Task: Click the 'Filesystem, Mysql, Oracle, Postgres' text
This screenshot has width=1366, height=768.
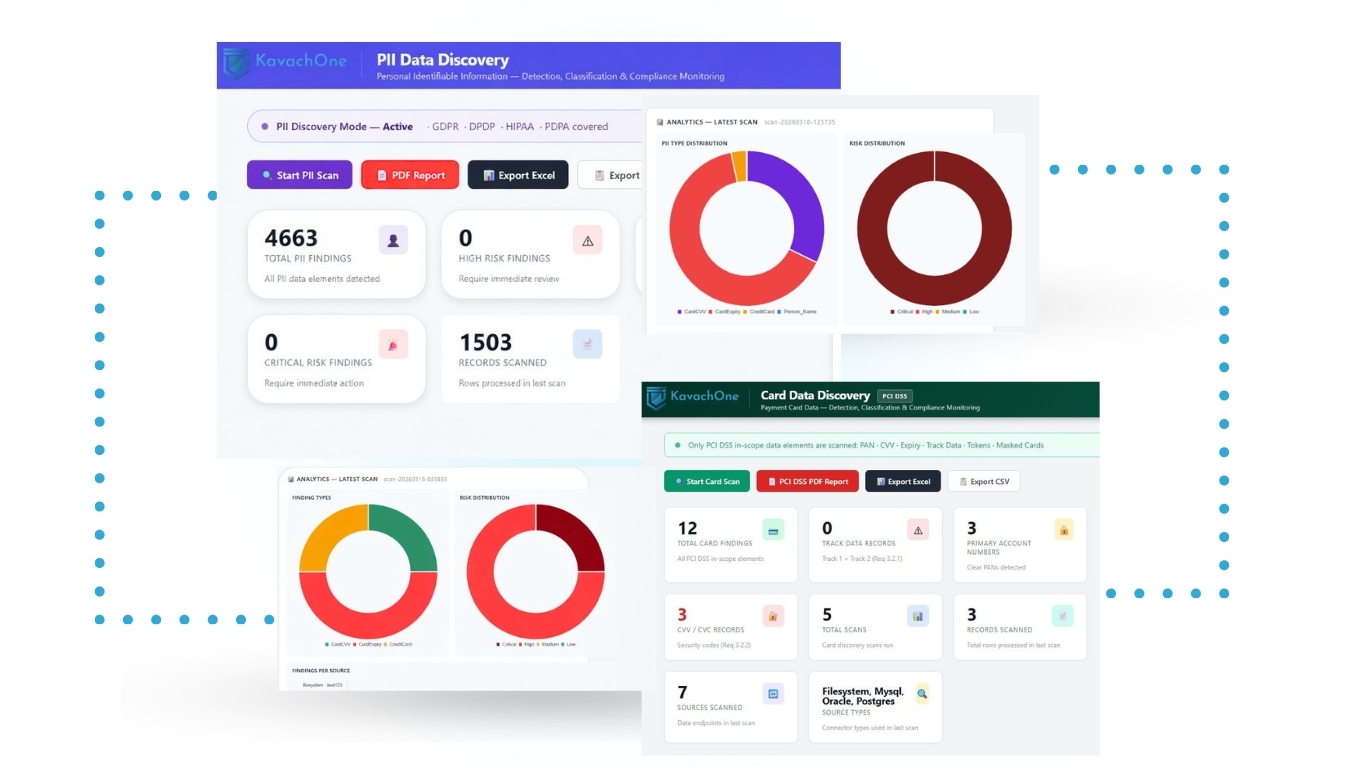Action: coord(863,696)
